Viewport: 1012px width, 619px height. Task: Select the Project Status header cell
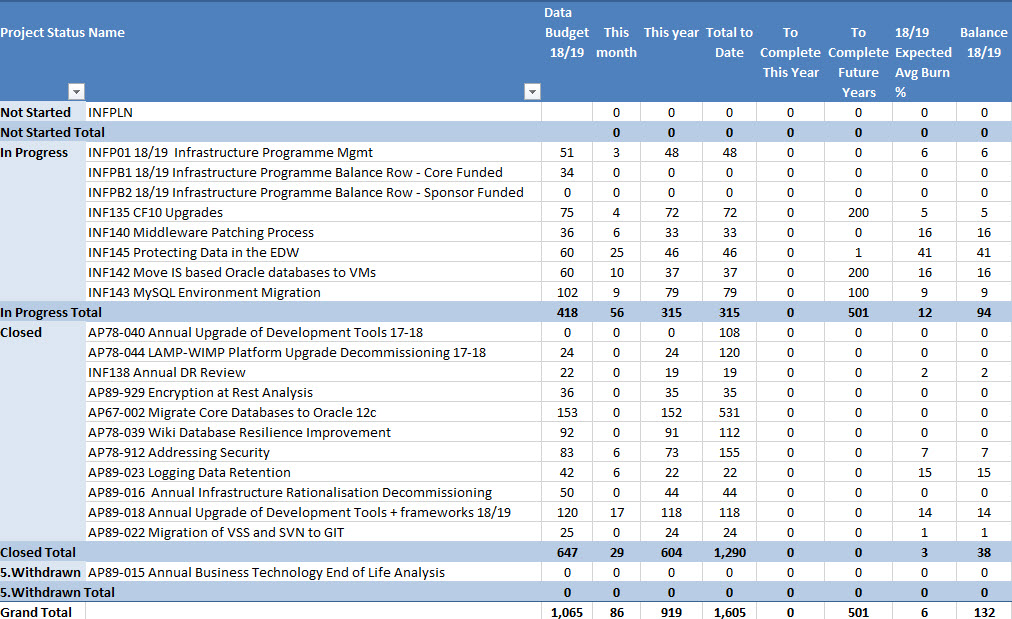tap(43, 33)
